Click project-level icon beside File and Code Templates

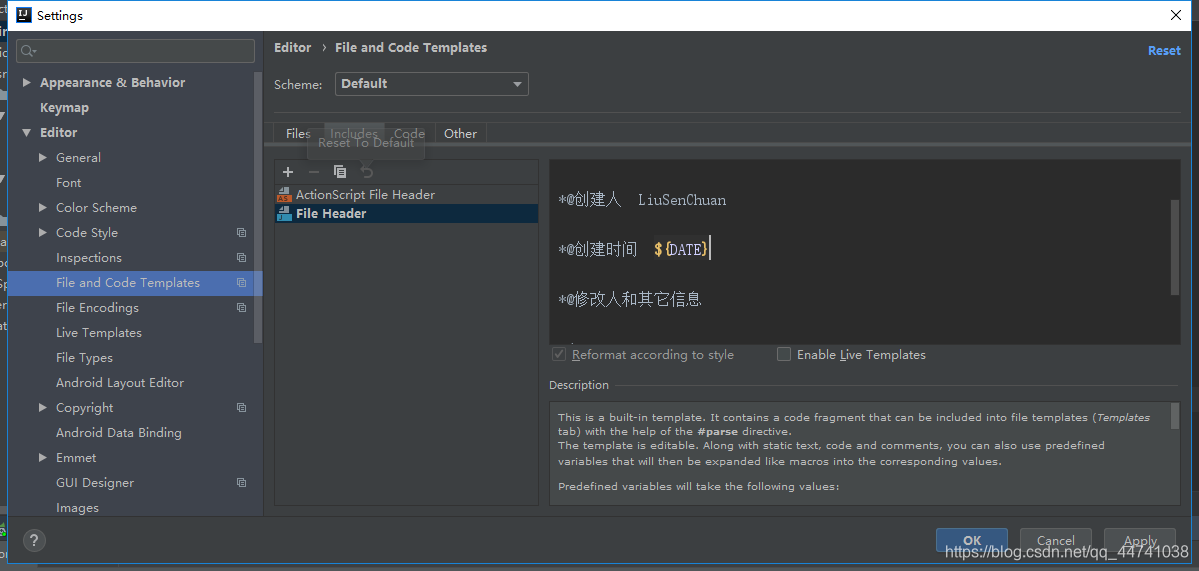(242, 283)
